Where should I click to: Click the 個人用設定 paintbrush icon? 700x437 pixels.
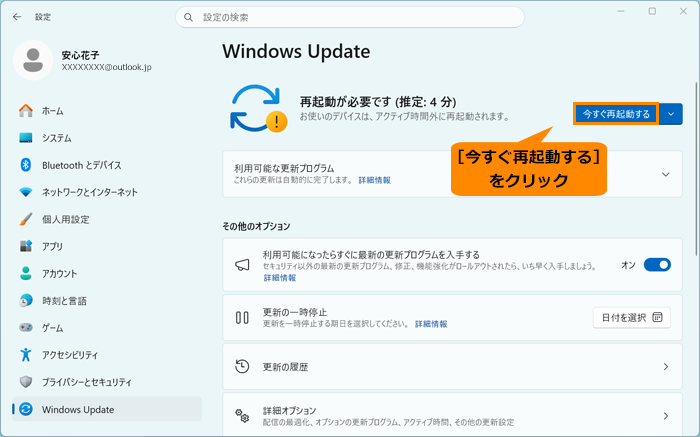(x=26, y=219)
